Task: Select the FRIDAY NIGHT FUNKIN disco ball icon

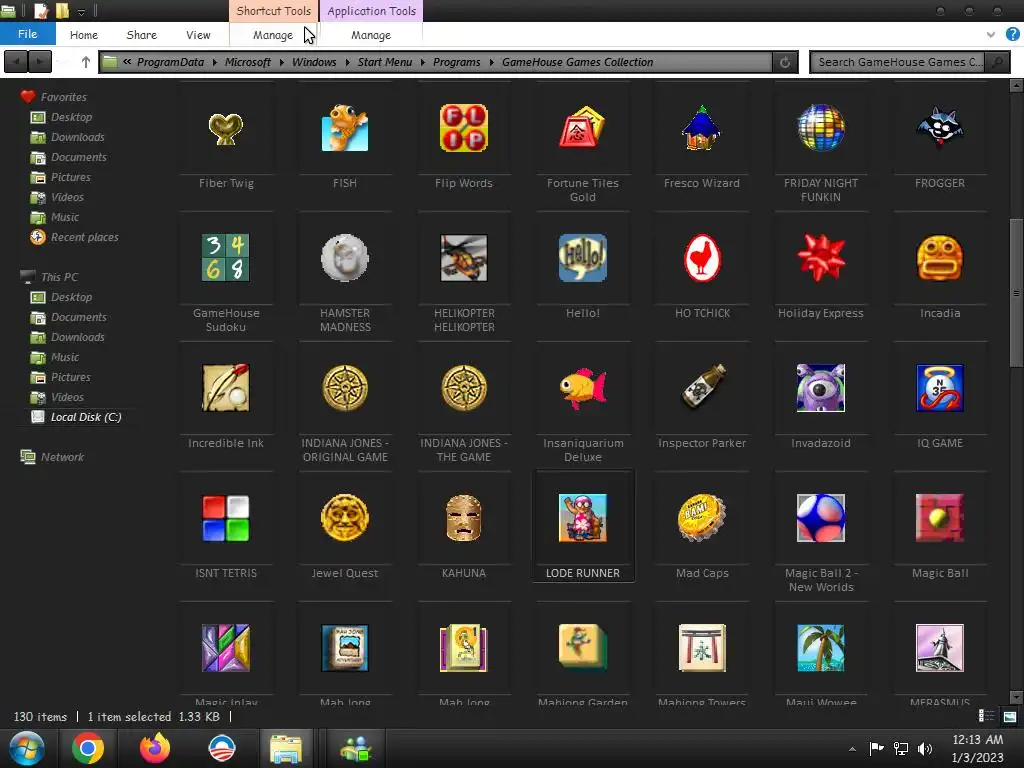Action: point(821,128)
